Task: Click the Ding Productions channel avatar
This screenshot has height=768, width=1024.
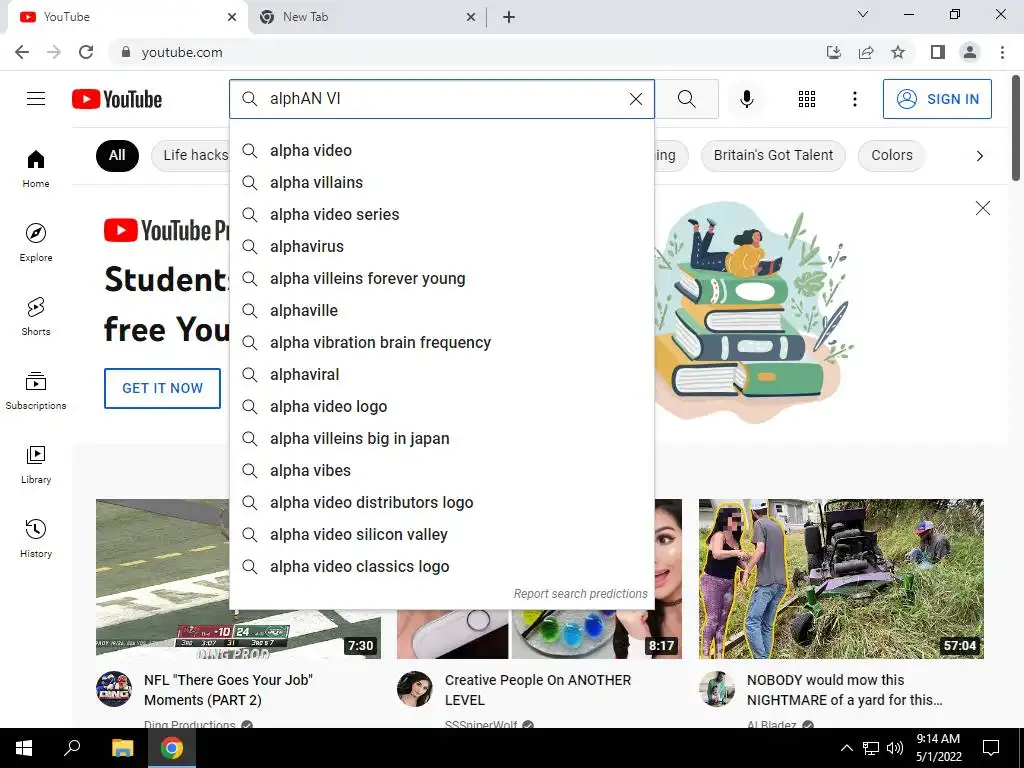Action: point(114,689)
